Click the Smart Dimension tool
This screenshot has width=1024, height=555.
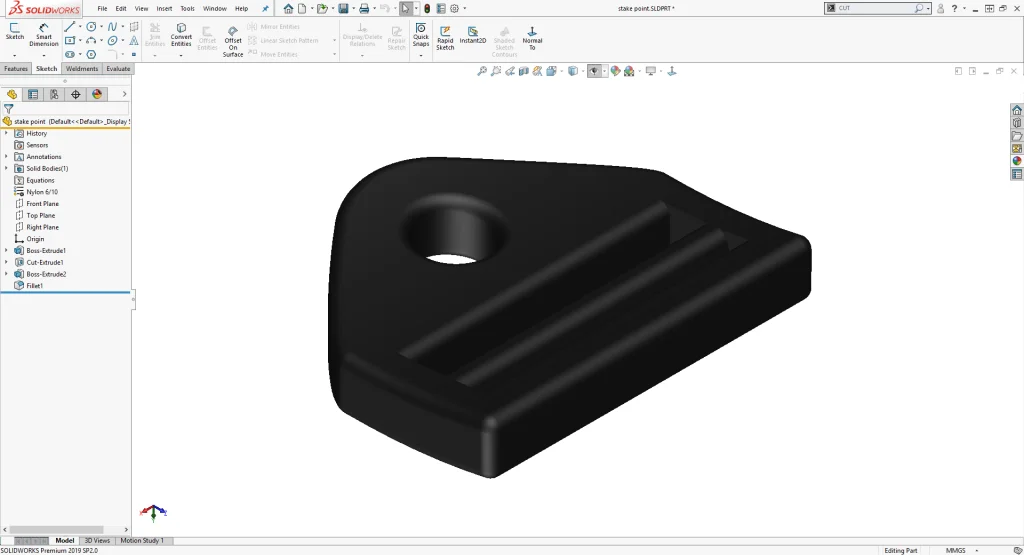pyautogui.click(x=43, y=35)
